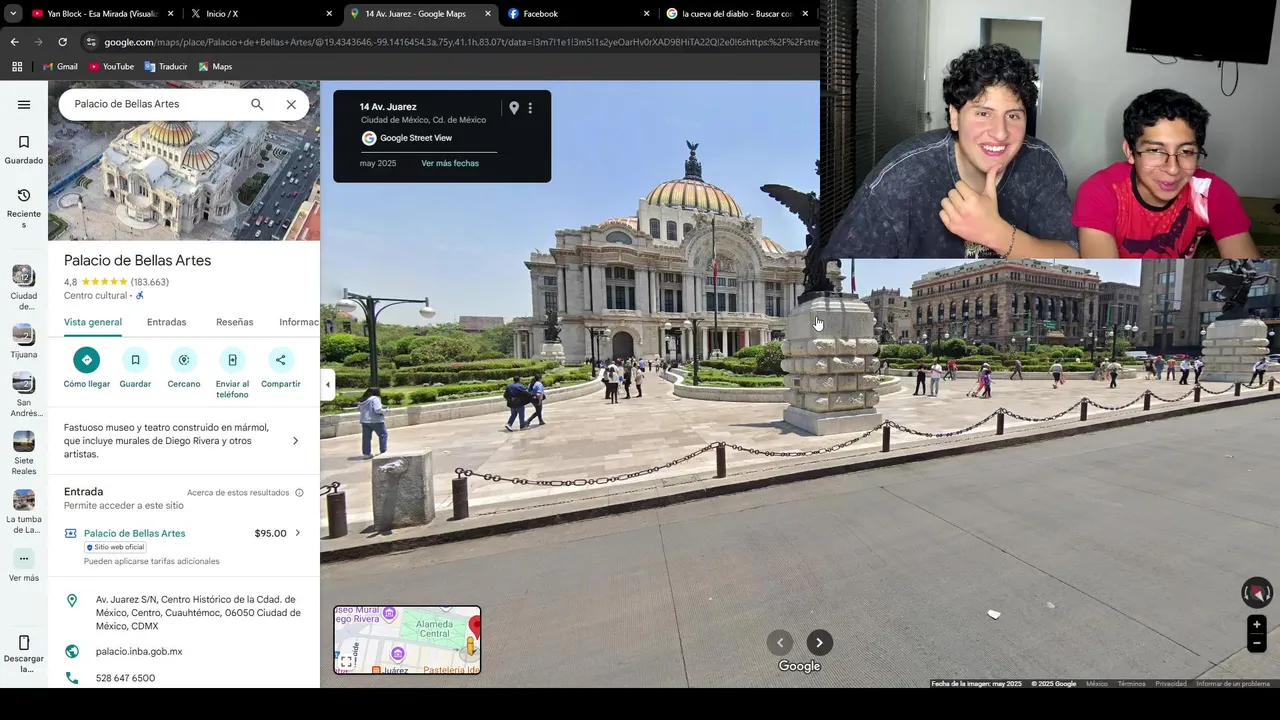Click the (183.663) reviews count

pos(150,282)
